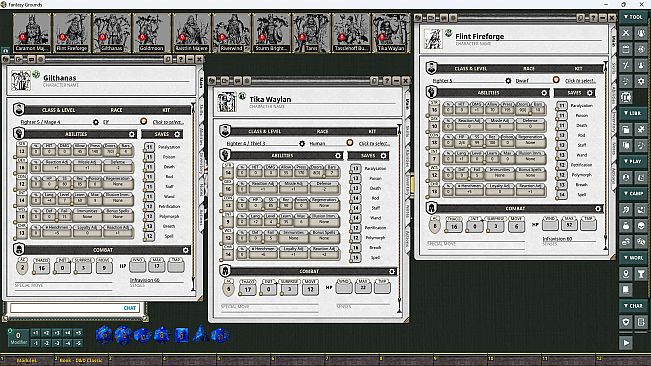The width and height of the screenshot is (651, 366).
Task: Open the Combat gear on Tika Waylan sheet
Action: pos(392,271)
